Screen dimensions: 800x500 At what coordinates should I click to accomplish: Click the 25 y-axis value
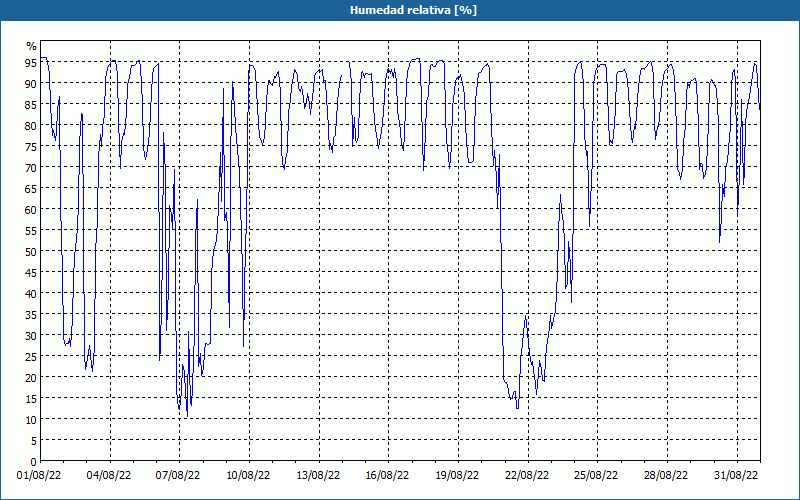tap(31, 357)
